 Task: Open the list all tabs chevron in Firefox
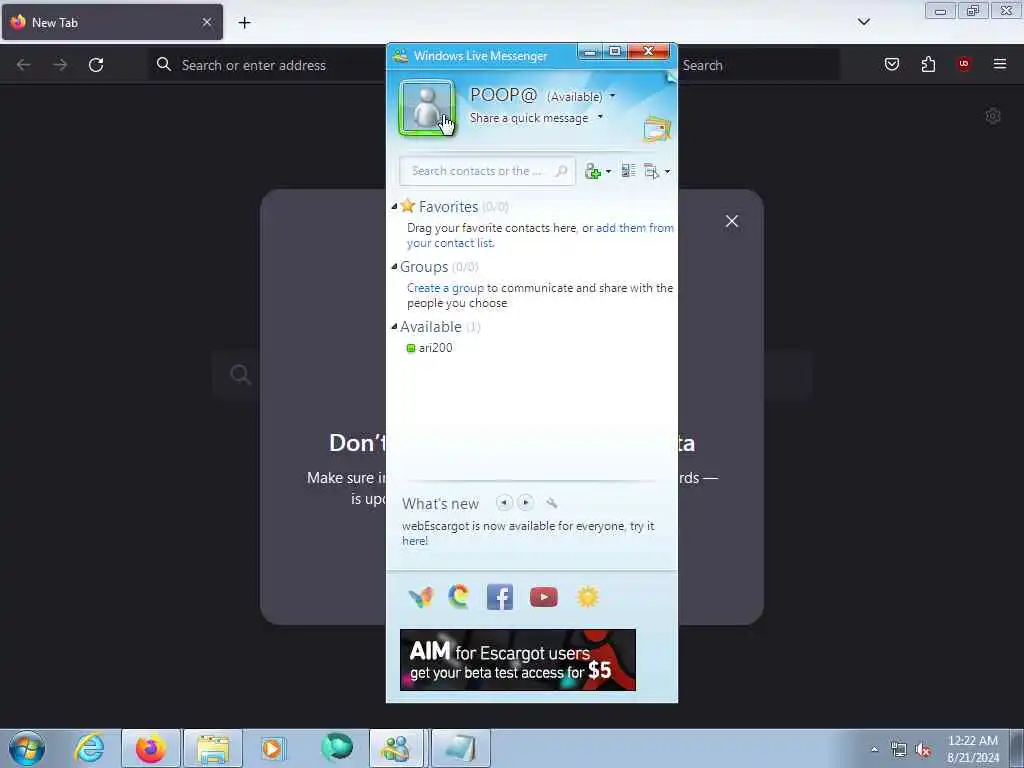pos(864,22)
